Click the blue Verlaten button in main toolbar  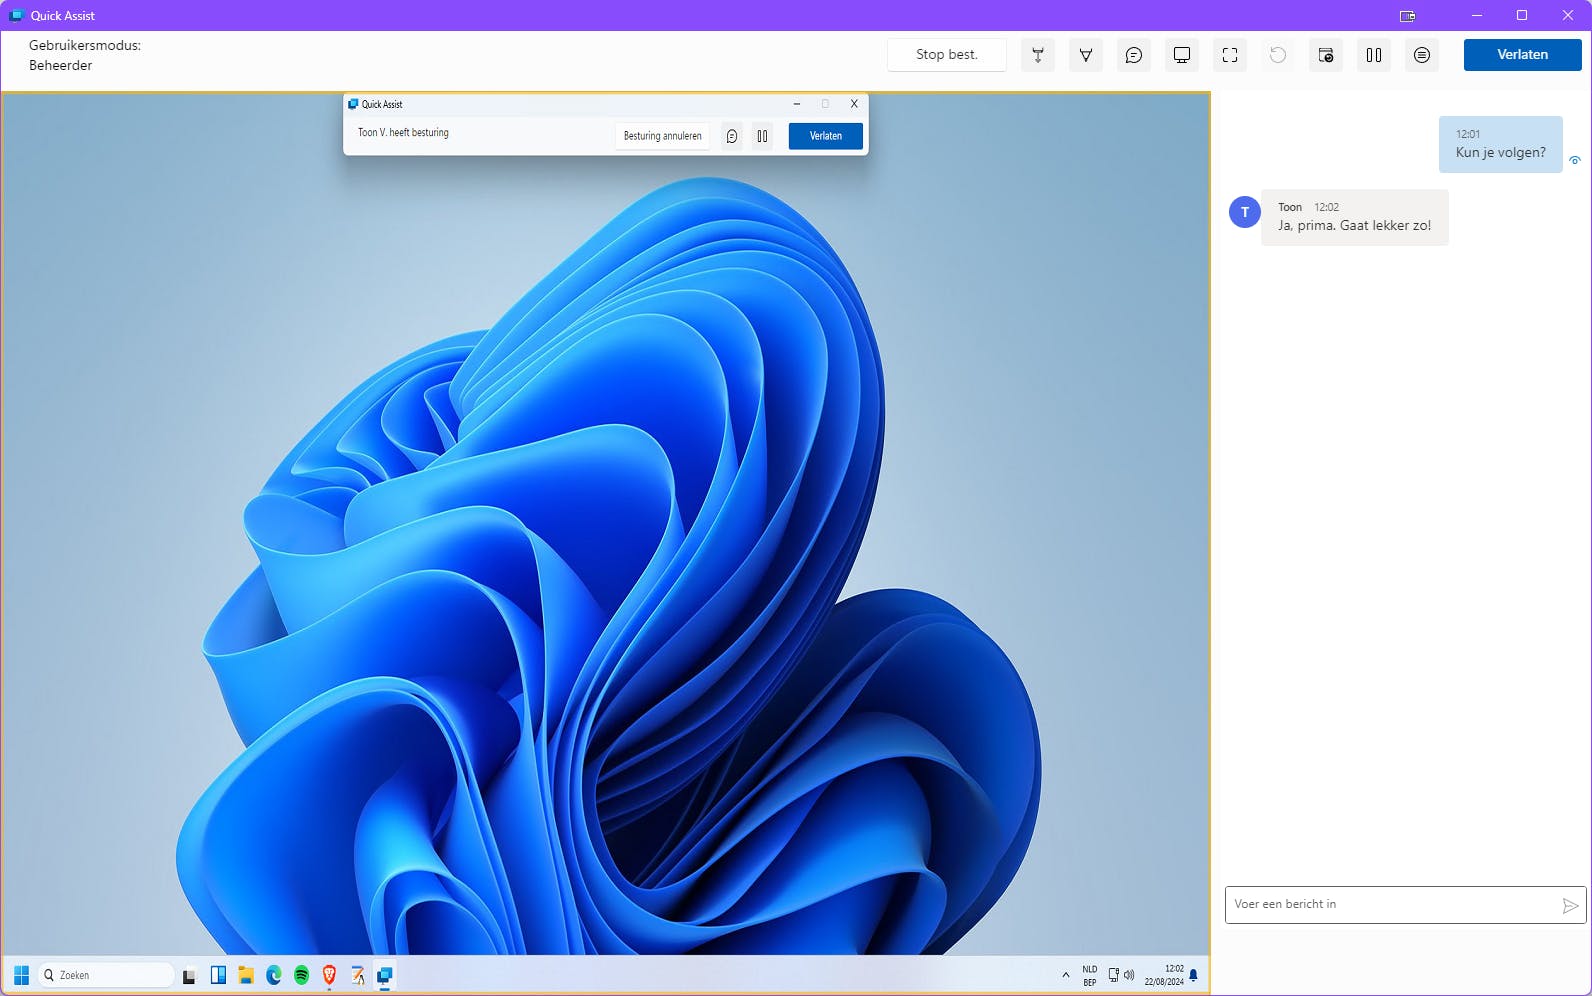point(1522,55)
